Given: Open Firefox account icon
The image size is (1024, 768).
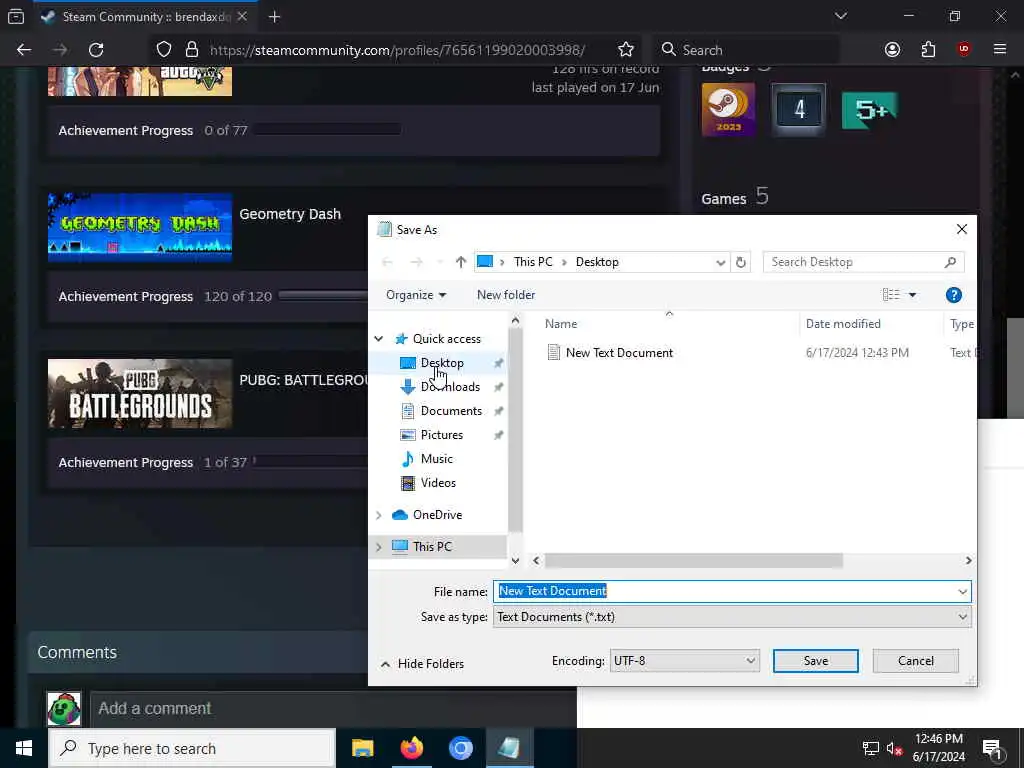Looking at the screenshot, I should point(892,50).
